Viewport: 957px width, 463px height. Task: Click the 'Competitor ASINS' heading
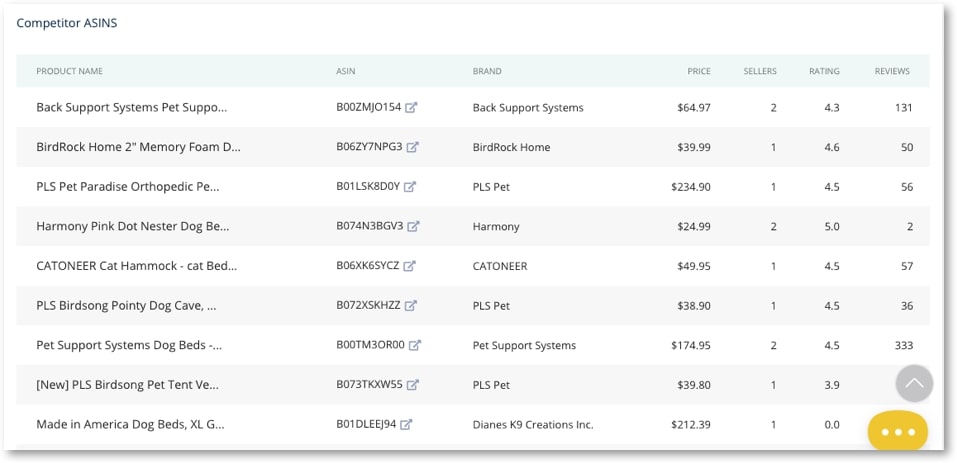[x=67, y=23]
